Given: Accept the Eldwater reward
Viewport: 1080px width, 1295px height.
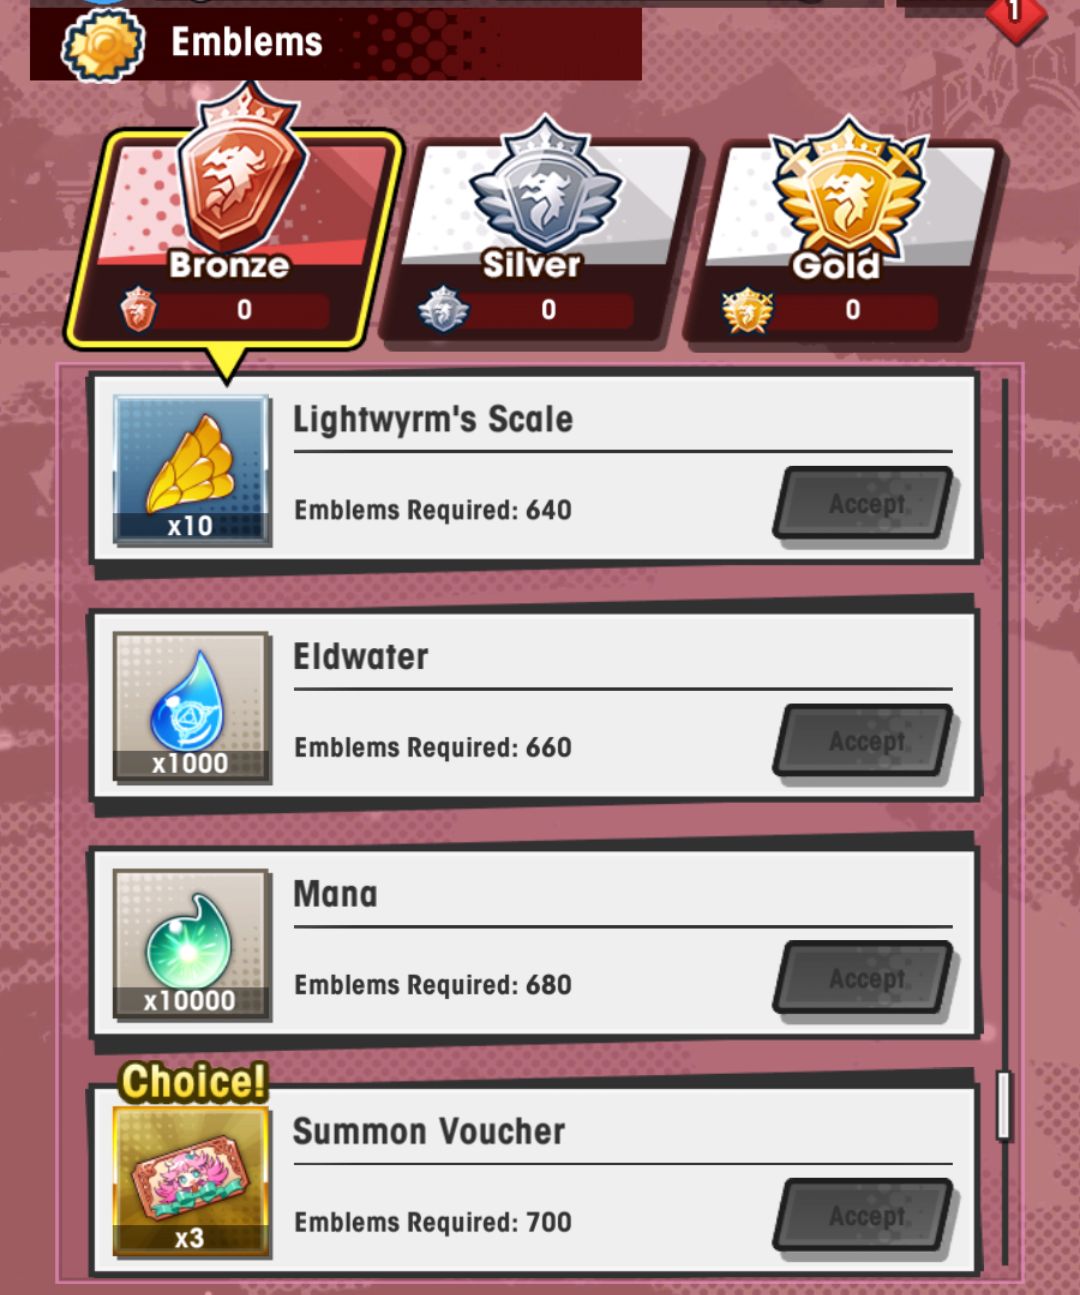Looking at the screenshot, I should click(865, 740).
